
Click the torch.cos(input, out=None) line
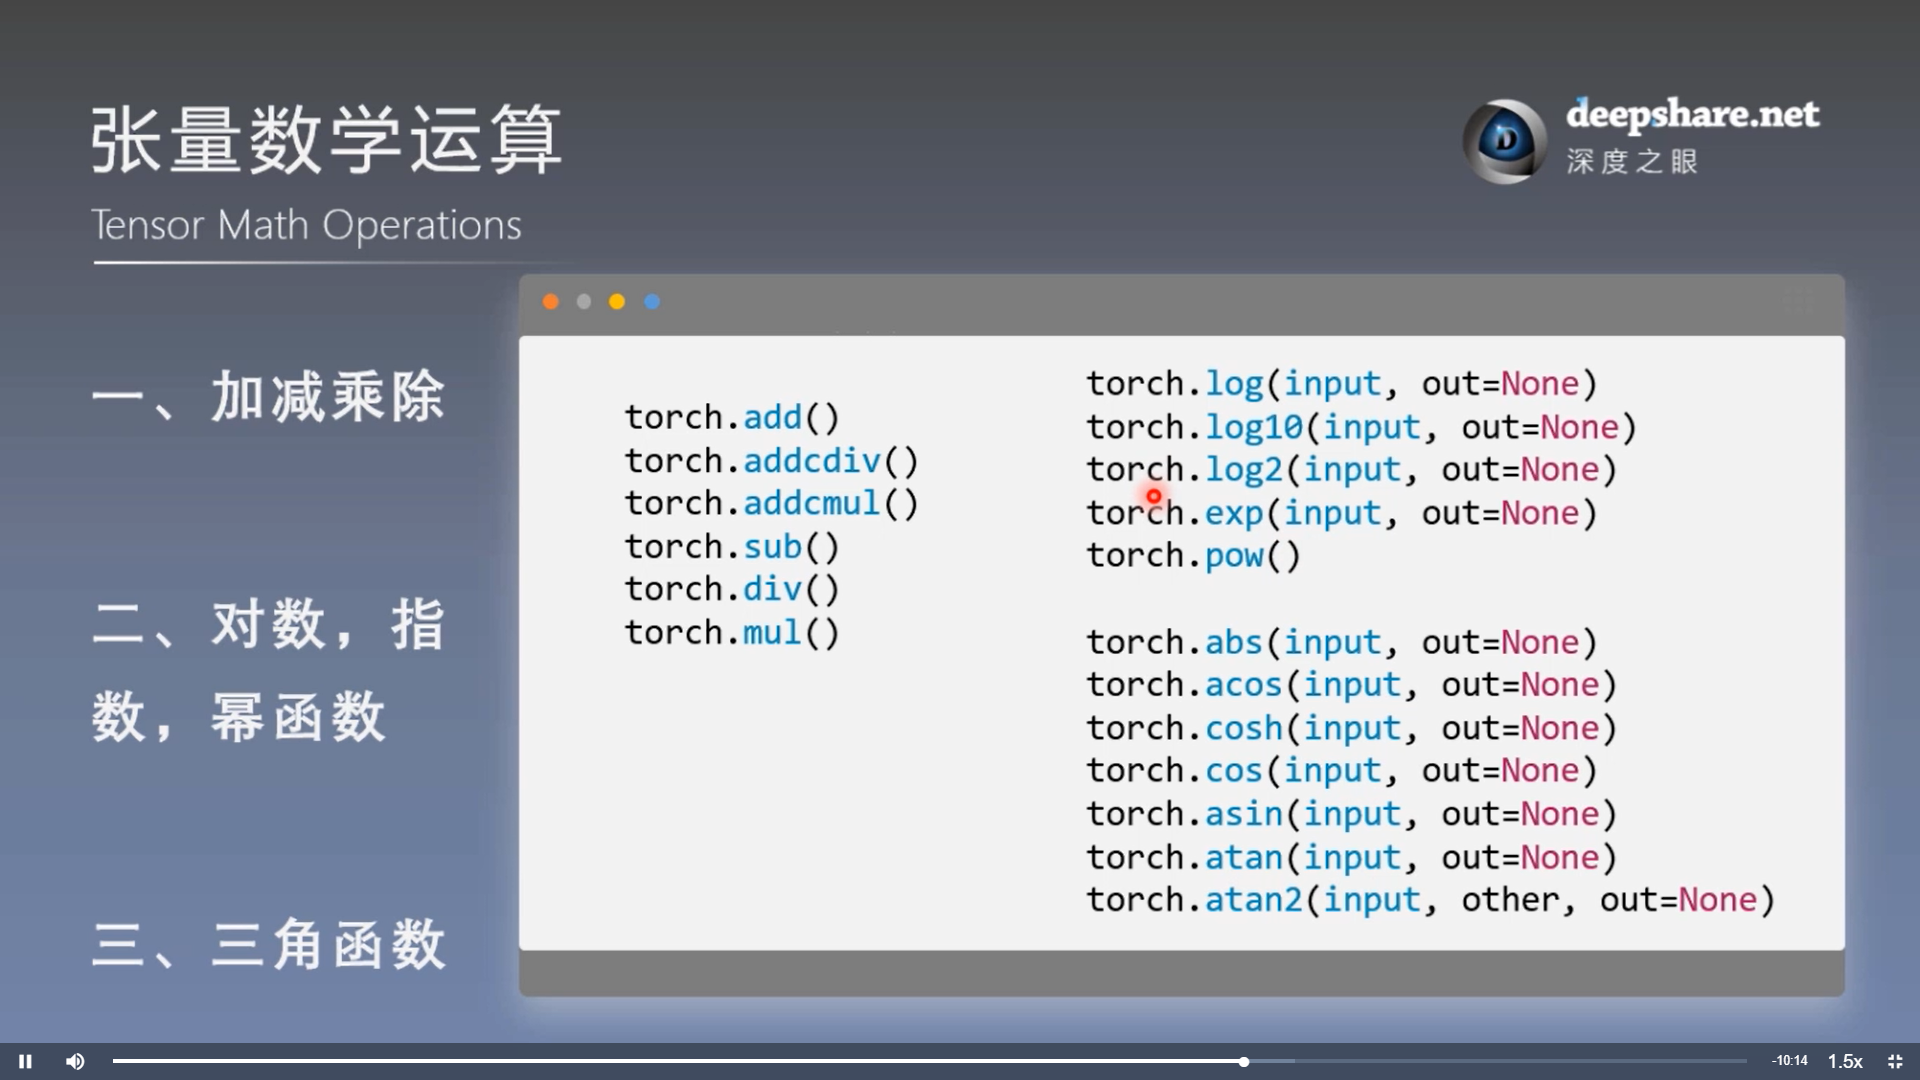coord(1342,772)
